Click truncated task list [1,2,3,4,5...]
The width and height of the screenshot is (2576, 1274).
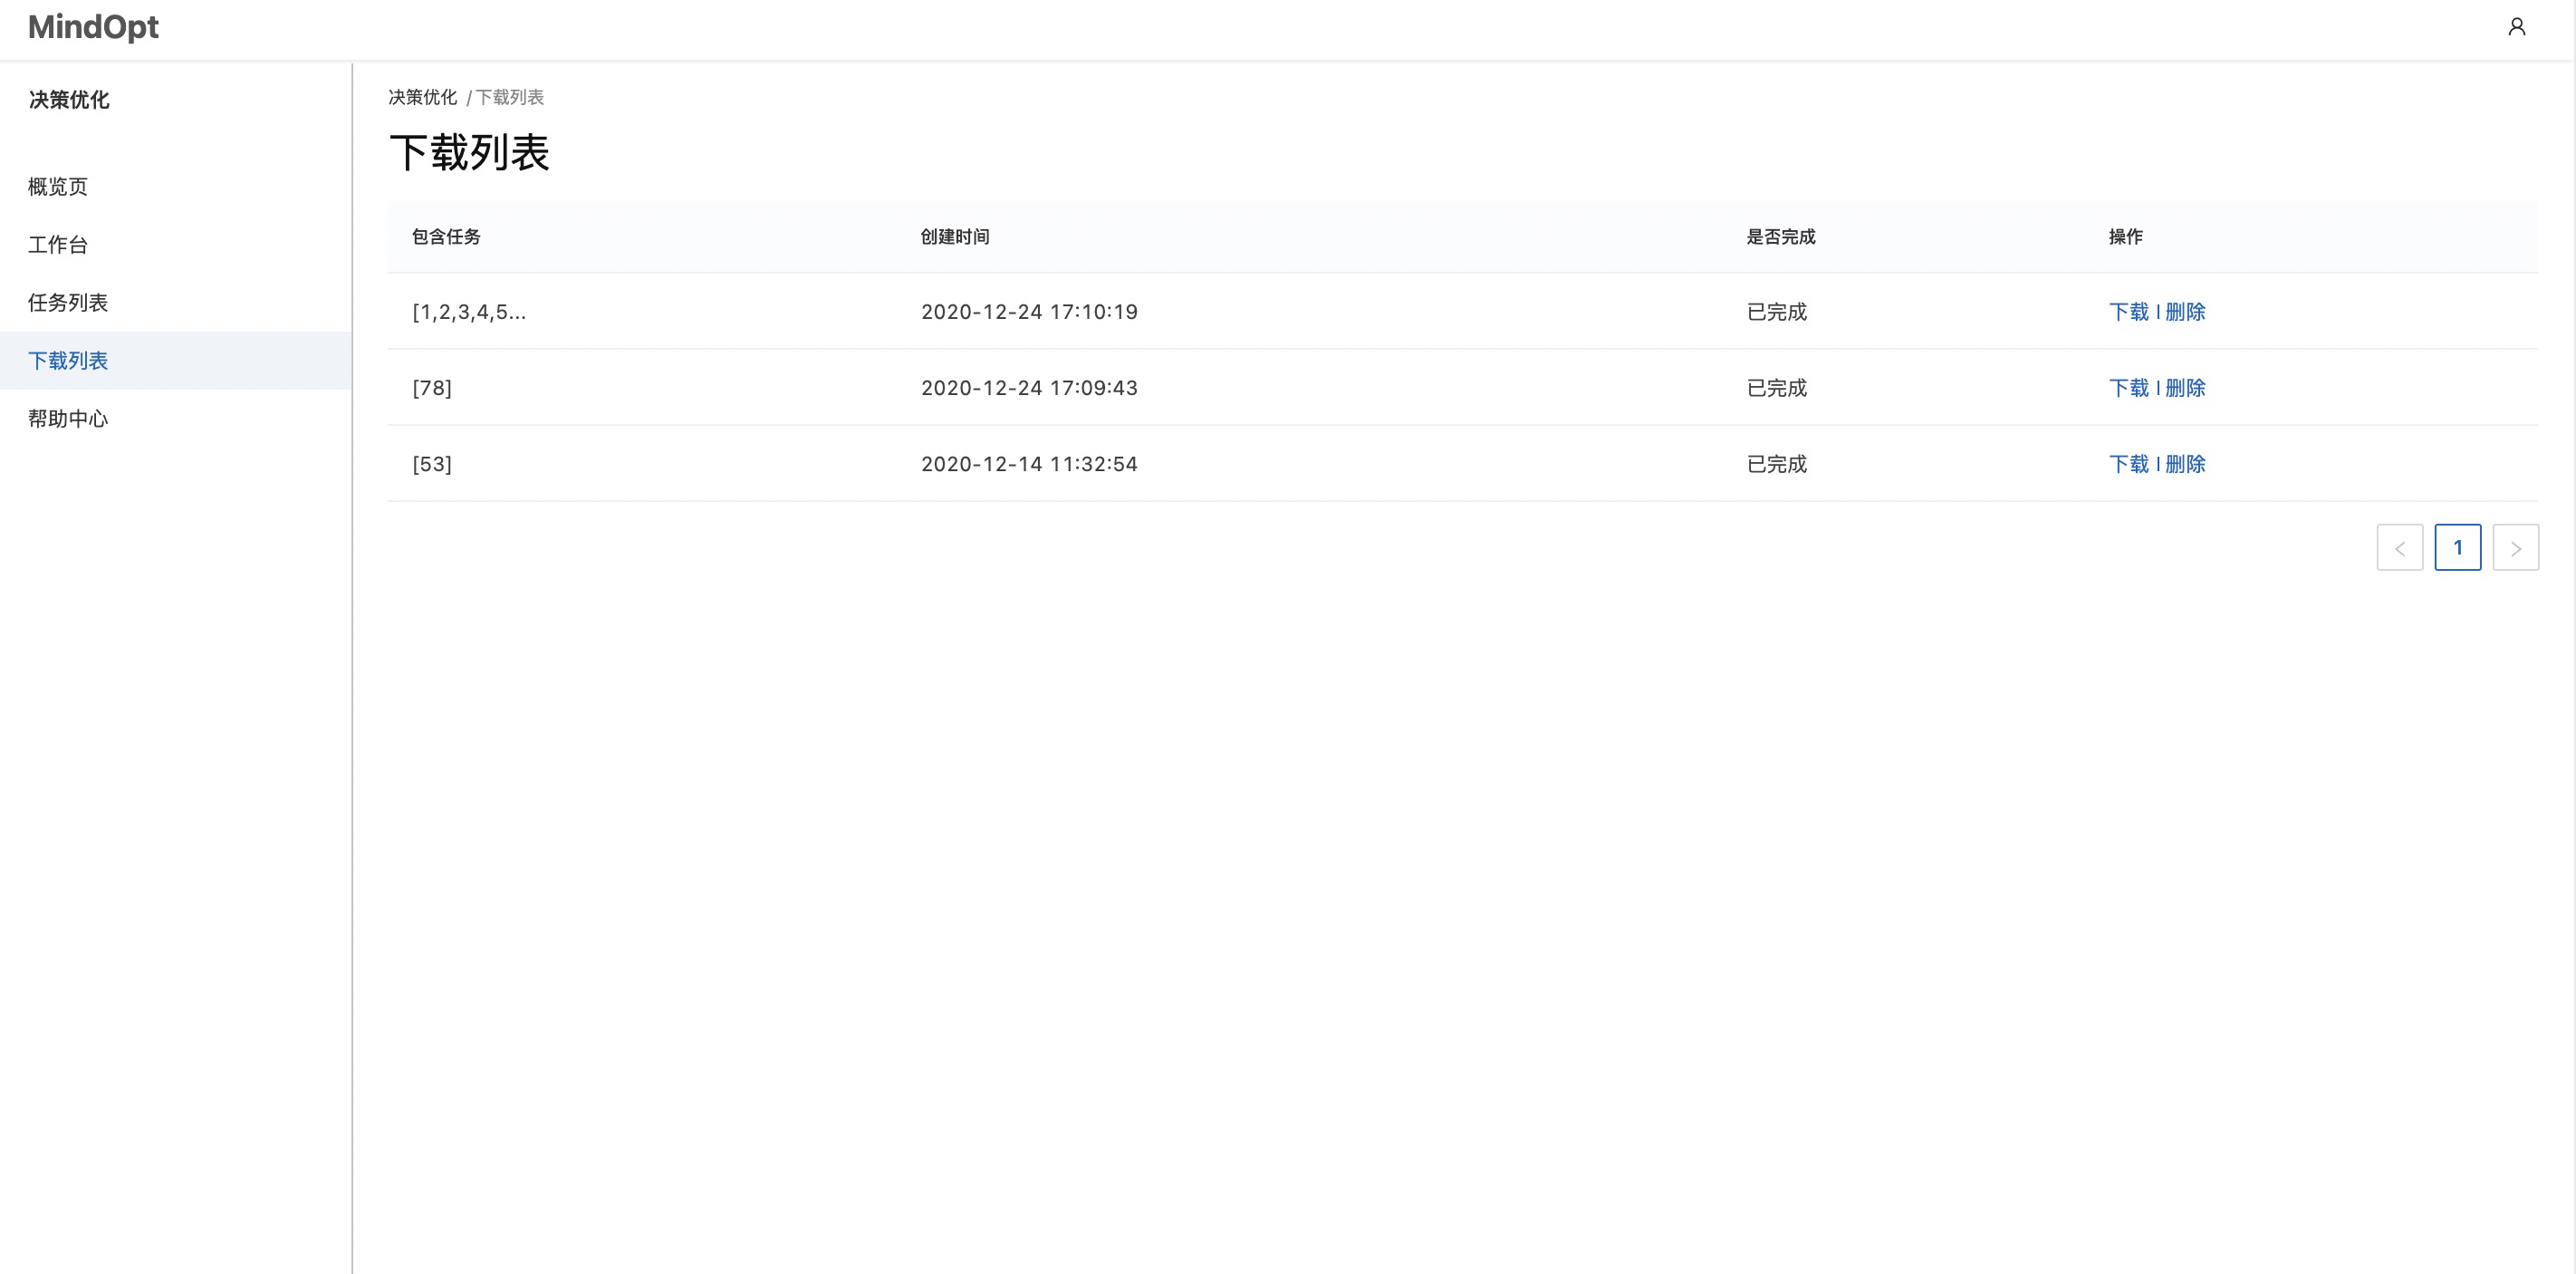(x=469, y=312)
